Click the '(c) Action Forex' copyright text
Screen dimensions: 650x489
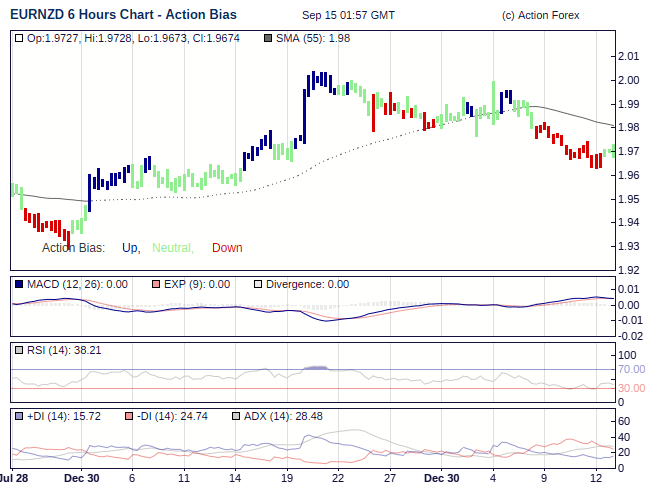[539, 16]
